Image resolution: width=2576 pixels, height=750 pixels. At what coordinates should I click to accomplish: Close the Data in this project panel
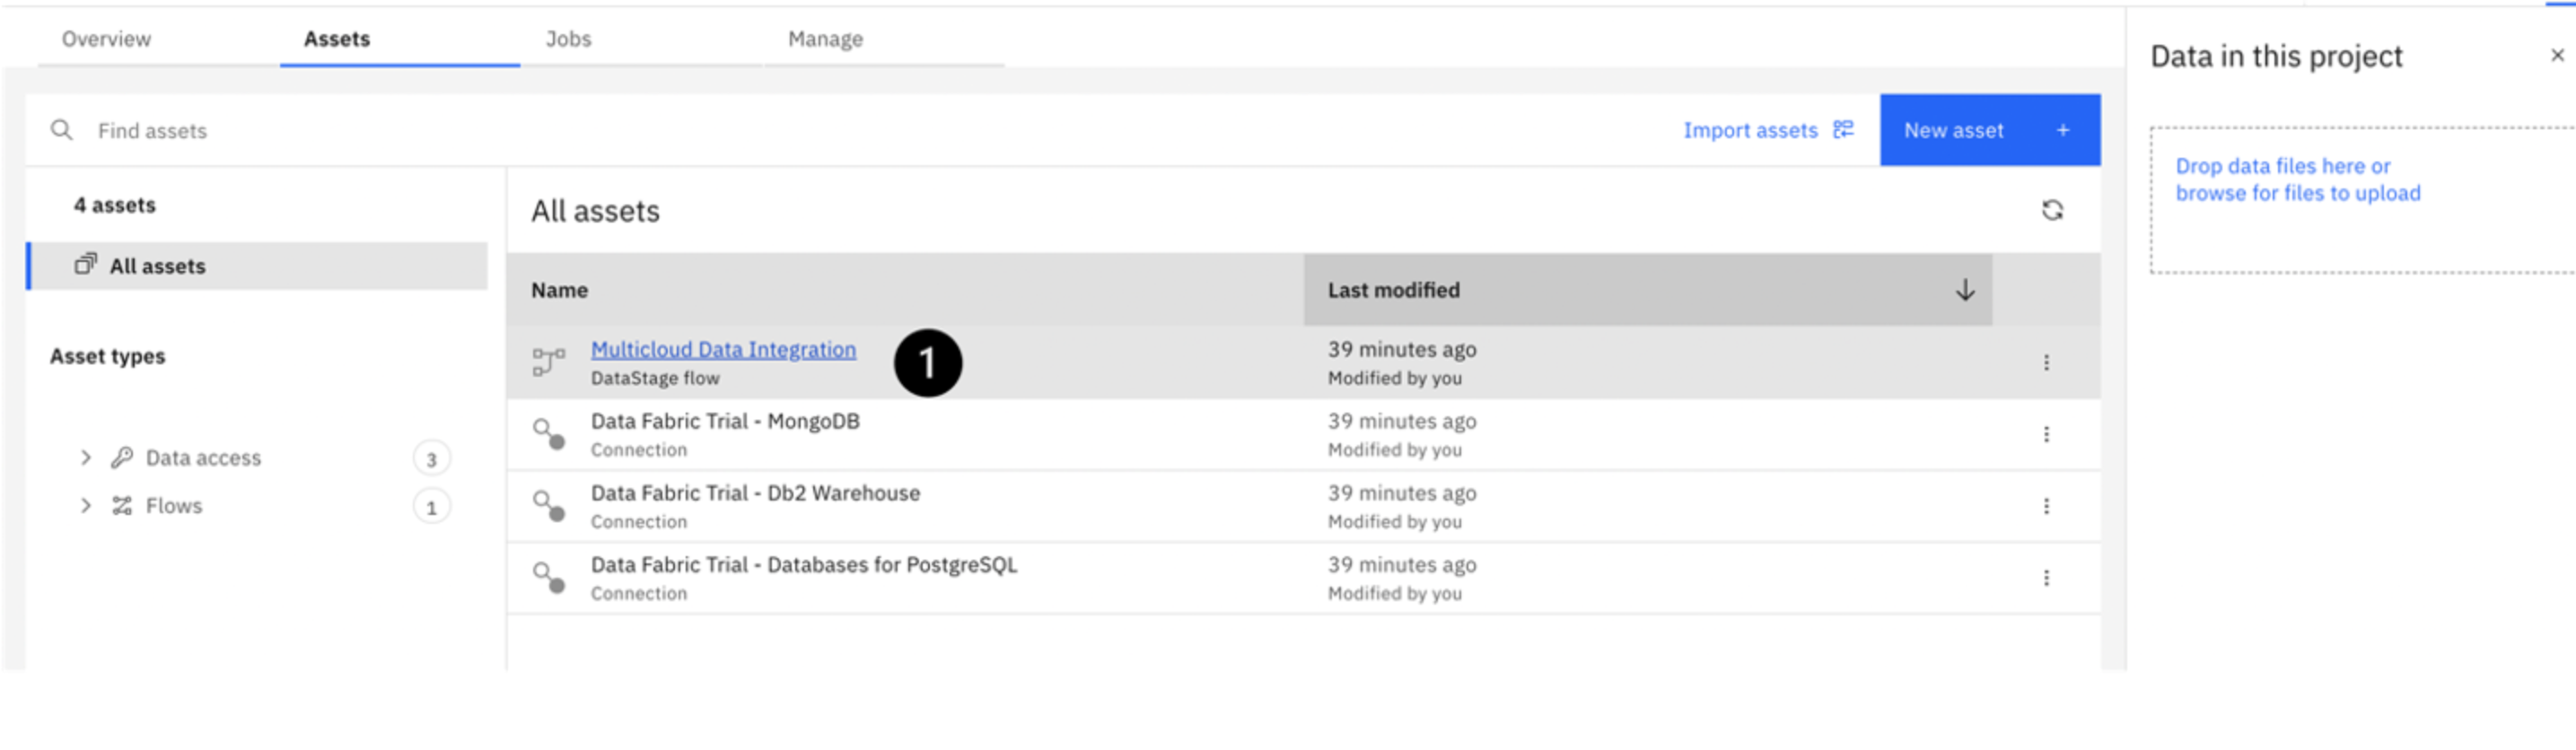2557,55
